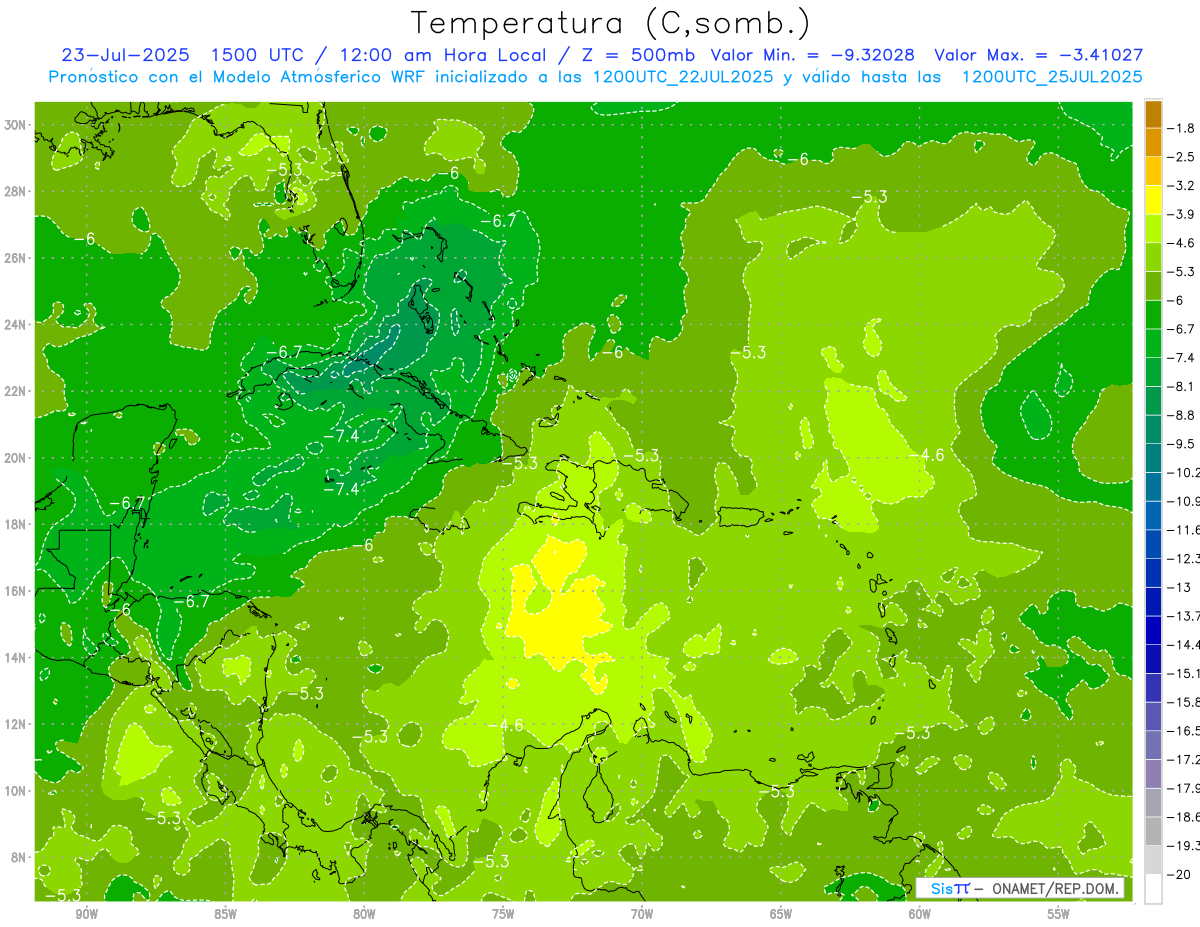Click the 8N latitude axis label

19,857
